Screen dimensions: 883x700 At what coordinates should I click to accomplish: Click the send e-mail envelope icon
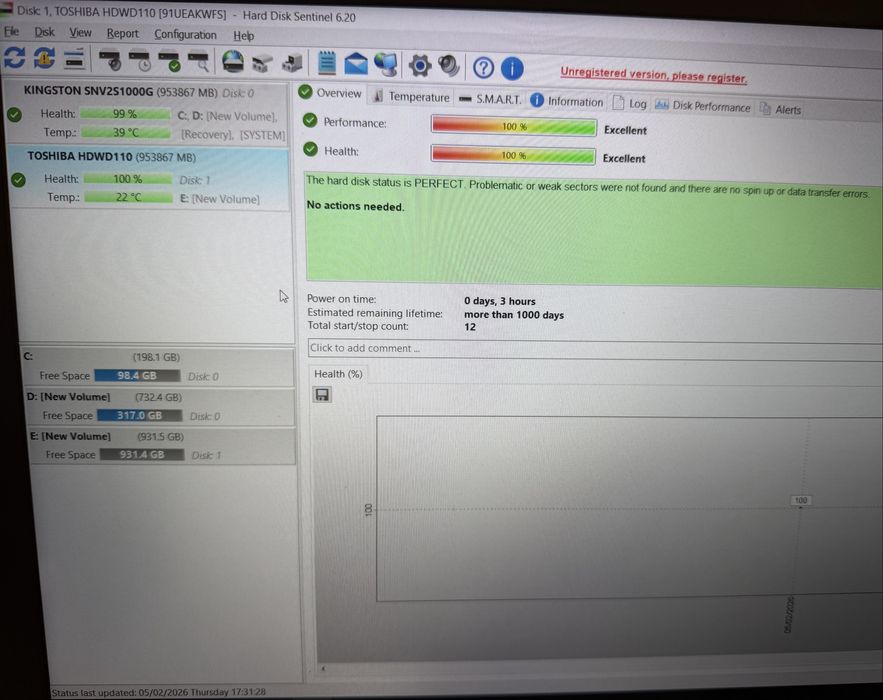pos(356,64)
